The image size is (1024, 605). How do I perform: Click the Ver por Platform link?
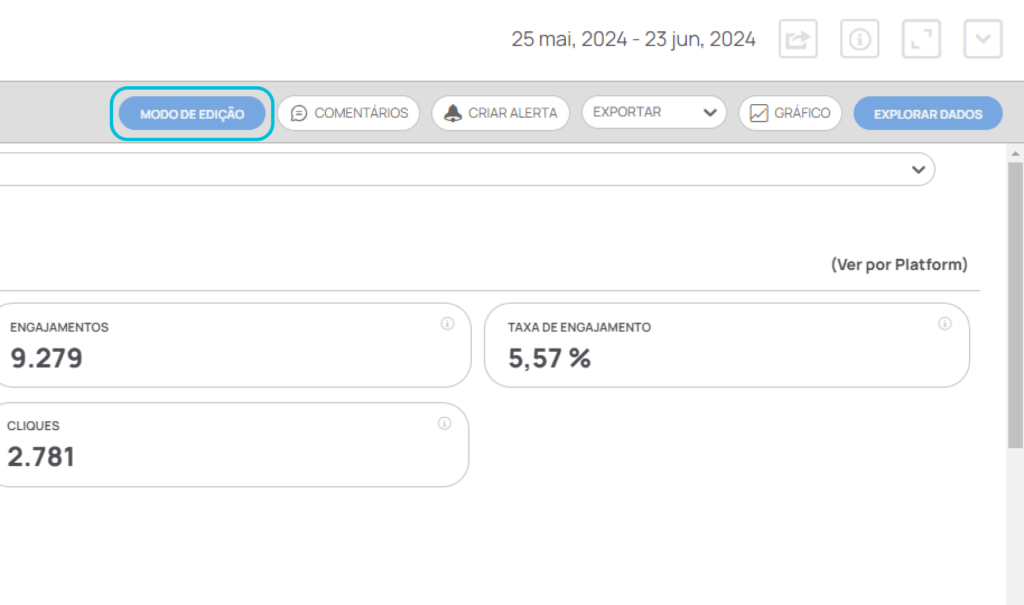coord(899,265)
